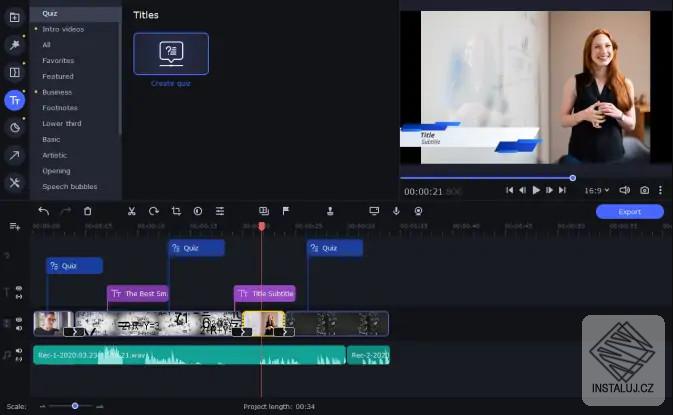Select the Crop tool
This screenshot has width=673, height=415.
pyautogui.click(x=176, y=211)
